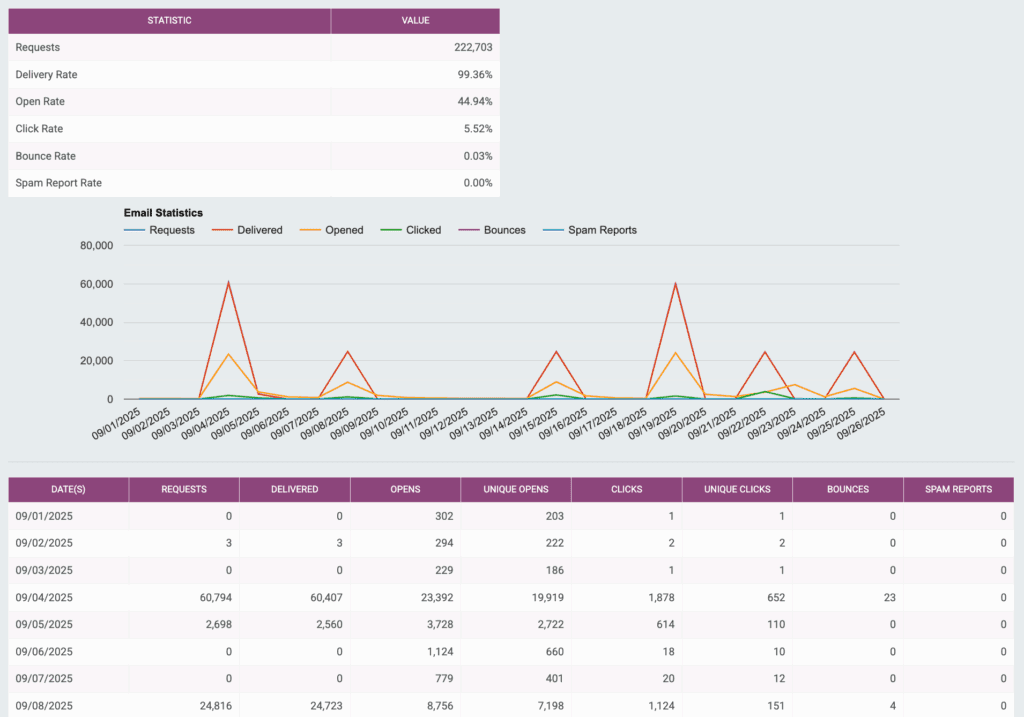
Task: Click the 09/04/2025 Delivered peak on chart
Action: (x=229, y=283)
